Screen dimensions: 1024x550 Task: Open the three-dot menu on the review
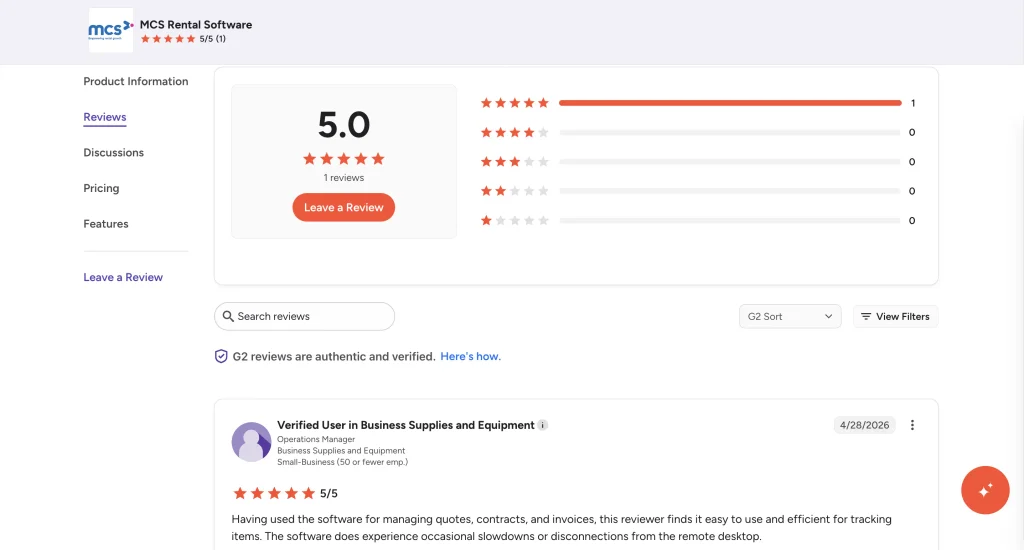pyautogui.click(x=912, y=425)
